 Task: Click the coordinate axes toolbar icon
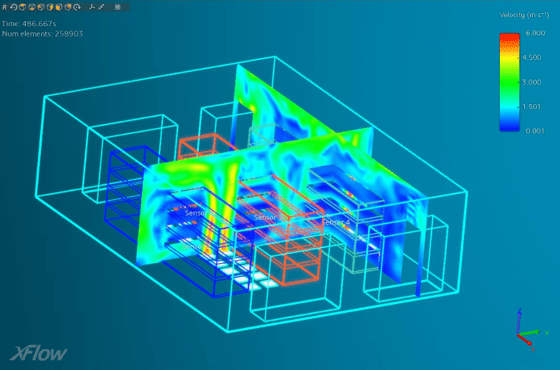(x=92, y=7)
